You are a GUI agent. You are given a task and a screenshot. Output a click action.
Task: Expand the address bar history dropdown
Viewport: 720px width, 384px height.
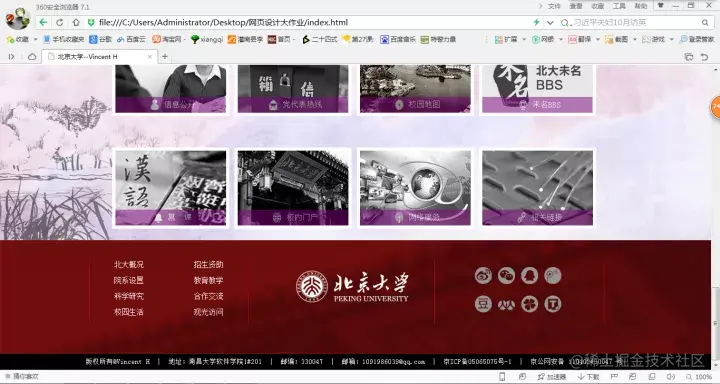550,23
